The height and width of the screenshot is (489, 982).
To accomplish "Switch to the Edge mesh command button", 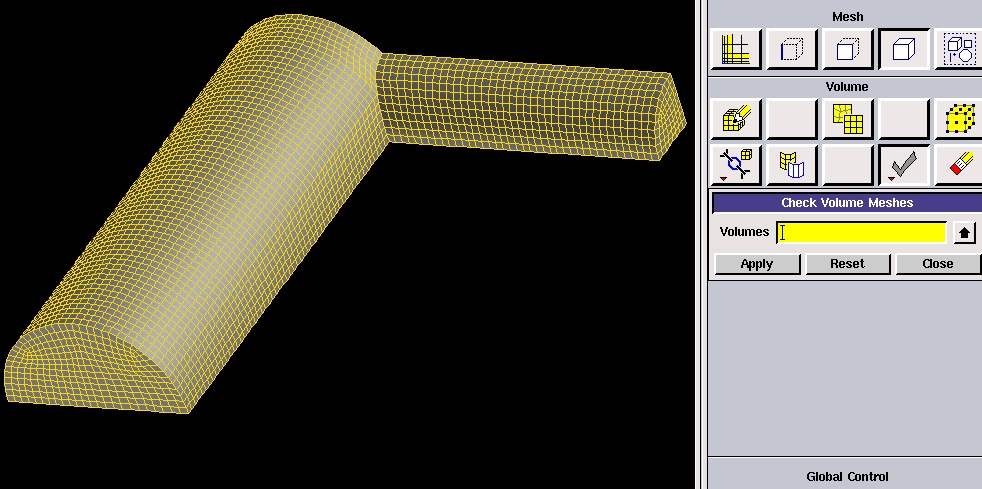I will 792,49.
